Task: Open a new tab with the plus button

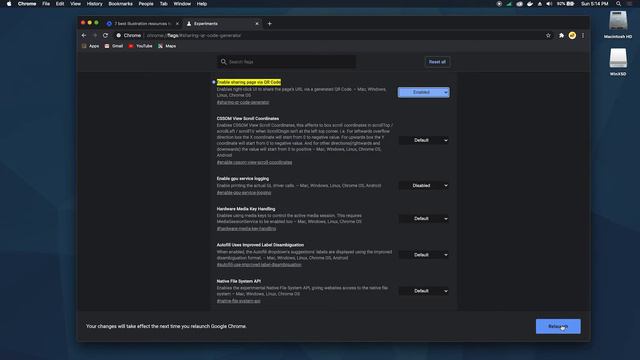Action: coord(269,24)
